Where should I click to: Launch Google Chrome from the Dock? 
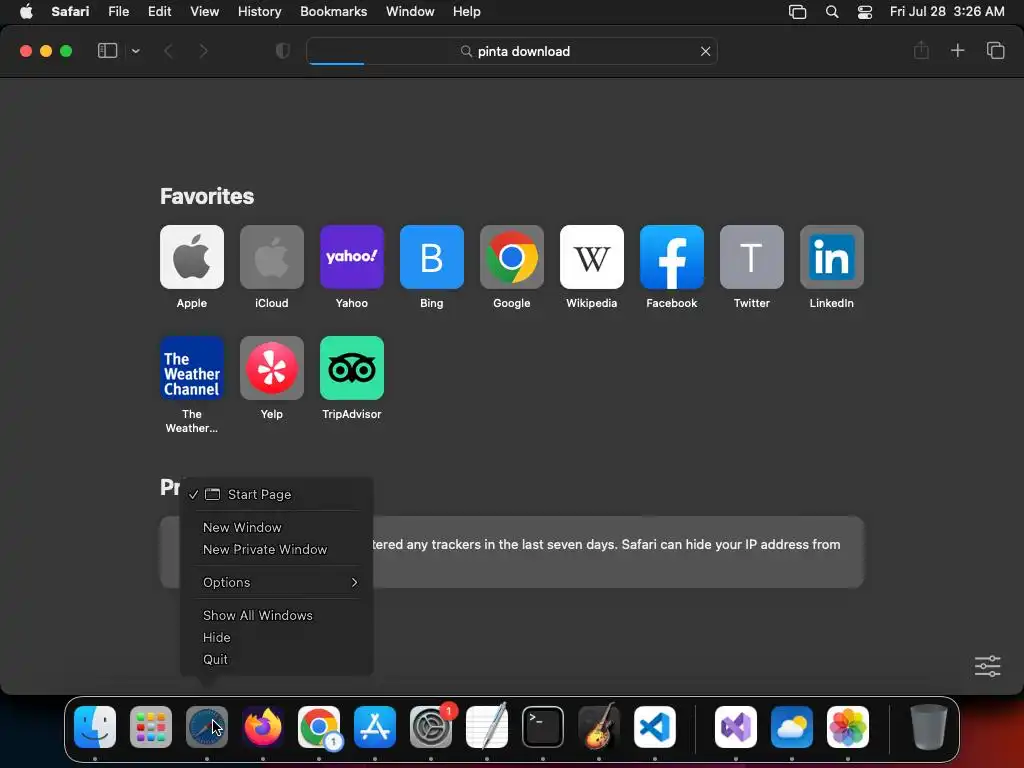[319, 727]
